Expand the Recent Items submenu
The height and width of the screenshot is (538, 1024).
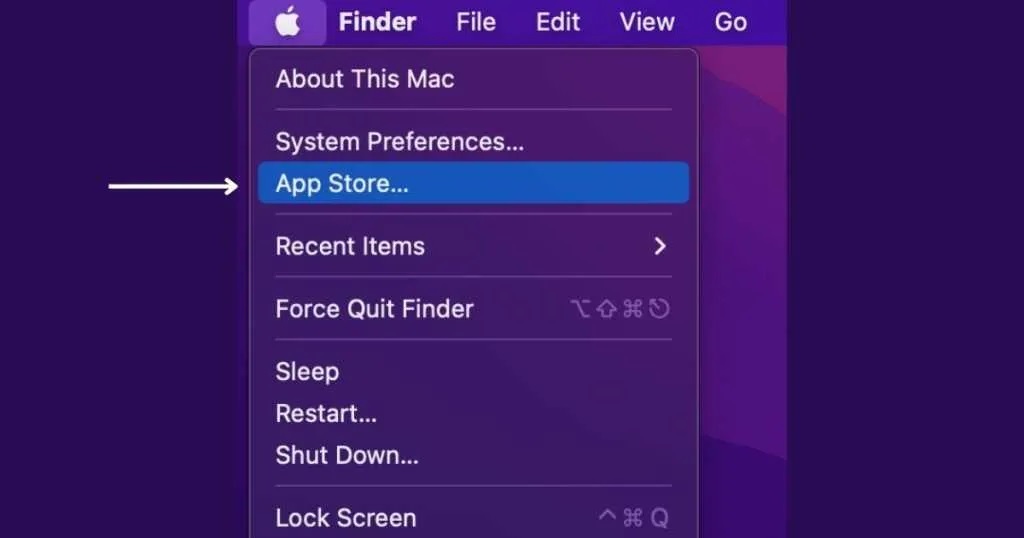(x=473, y=246)
